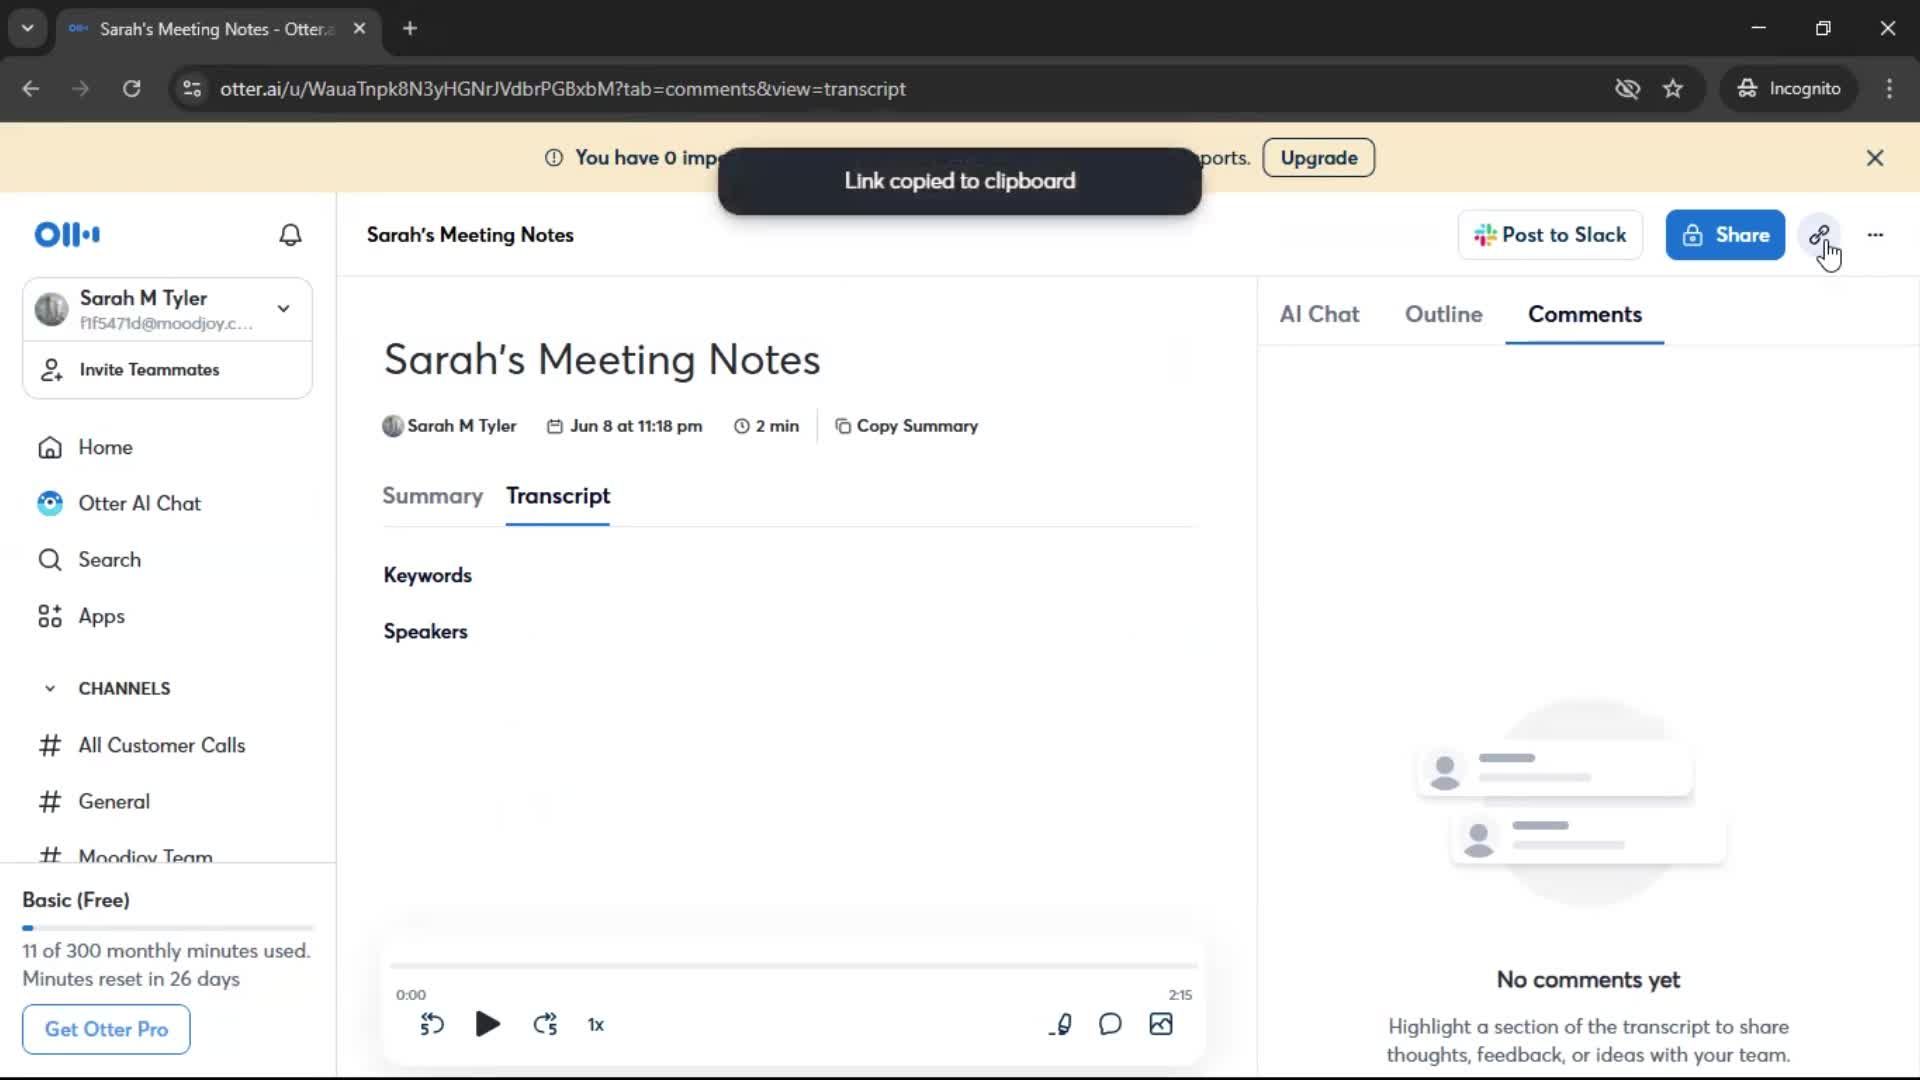
Task: Click the Incognito indicator
Action: point(1789,89)
